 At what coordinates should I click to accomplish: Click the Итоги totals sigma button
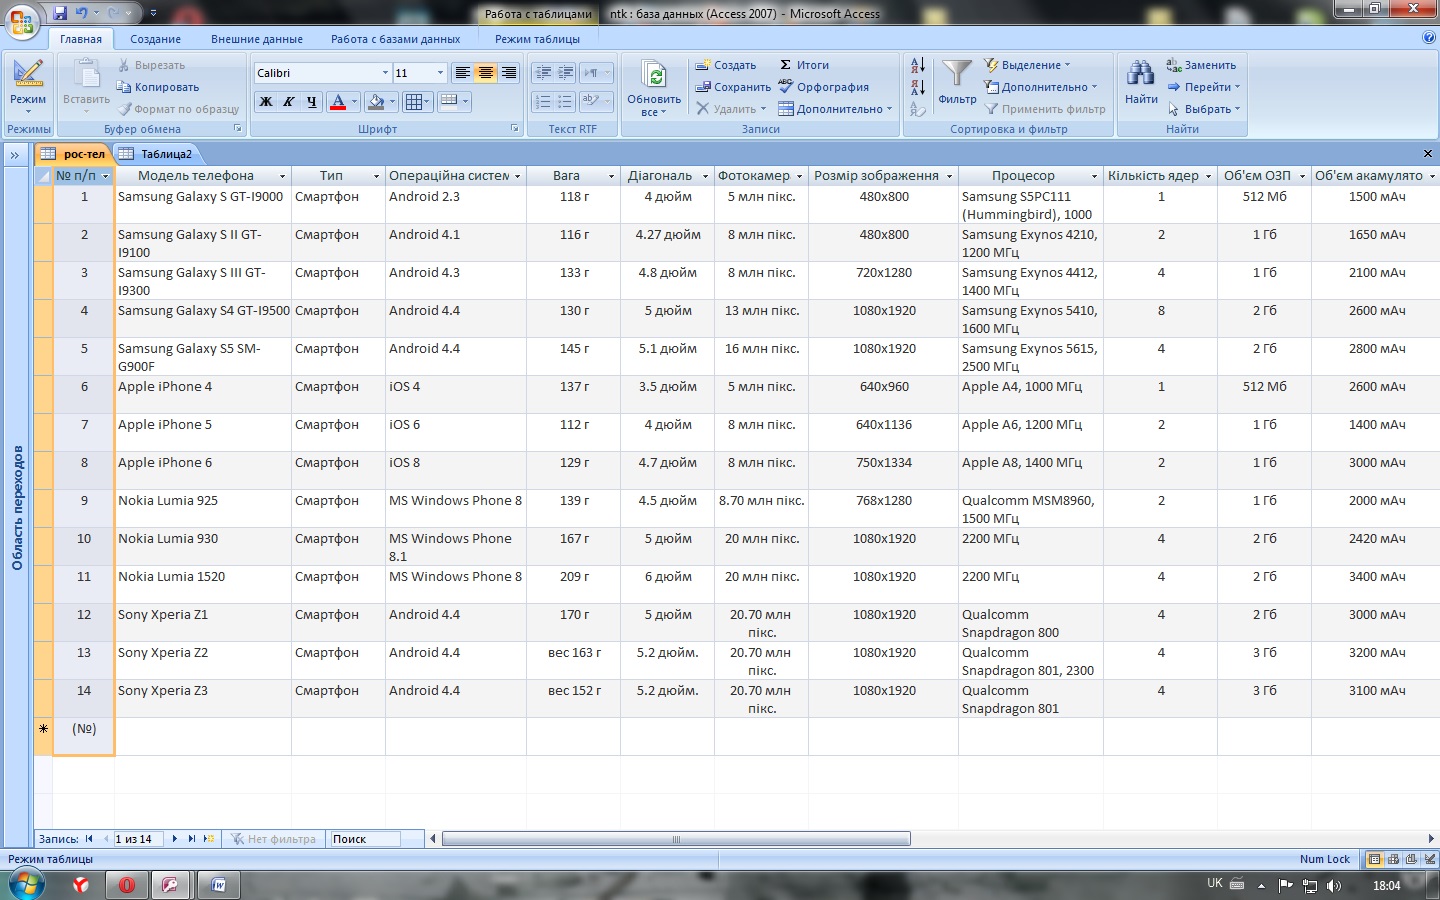click(x=804, y=65)
